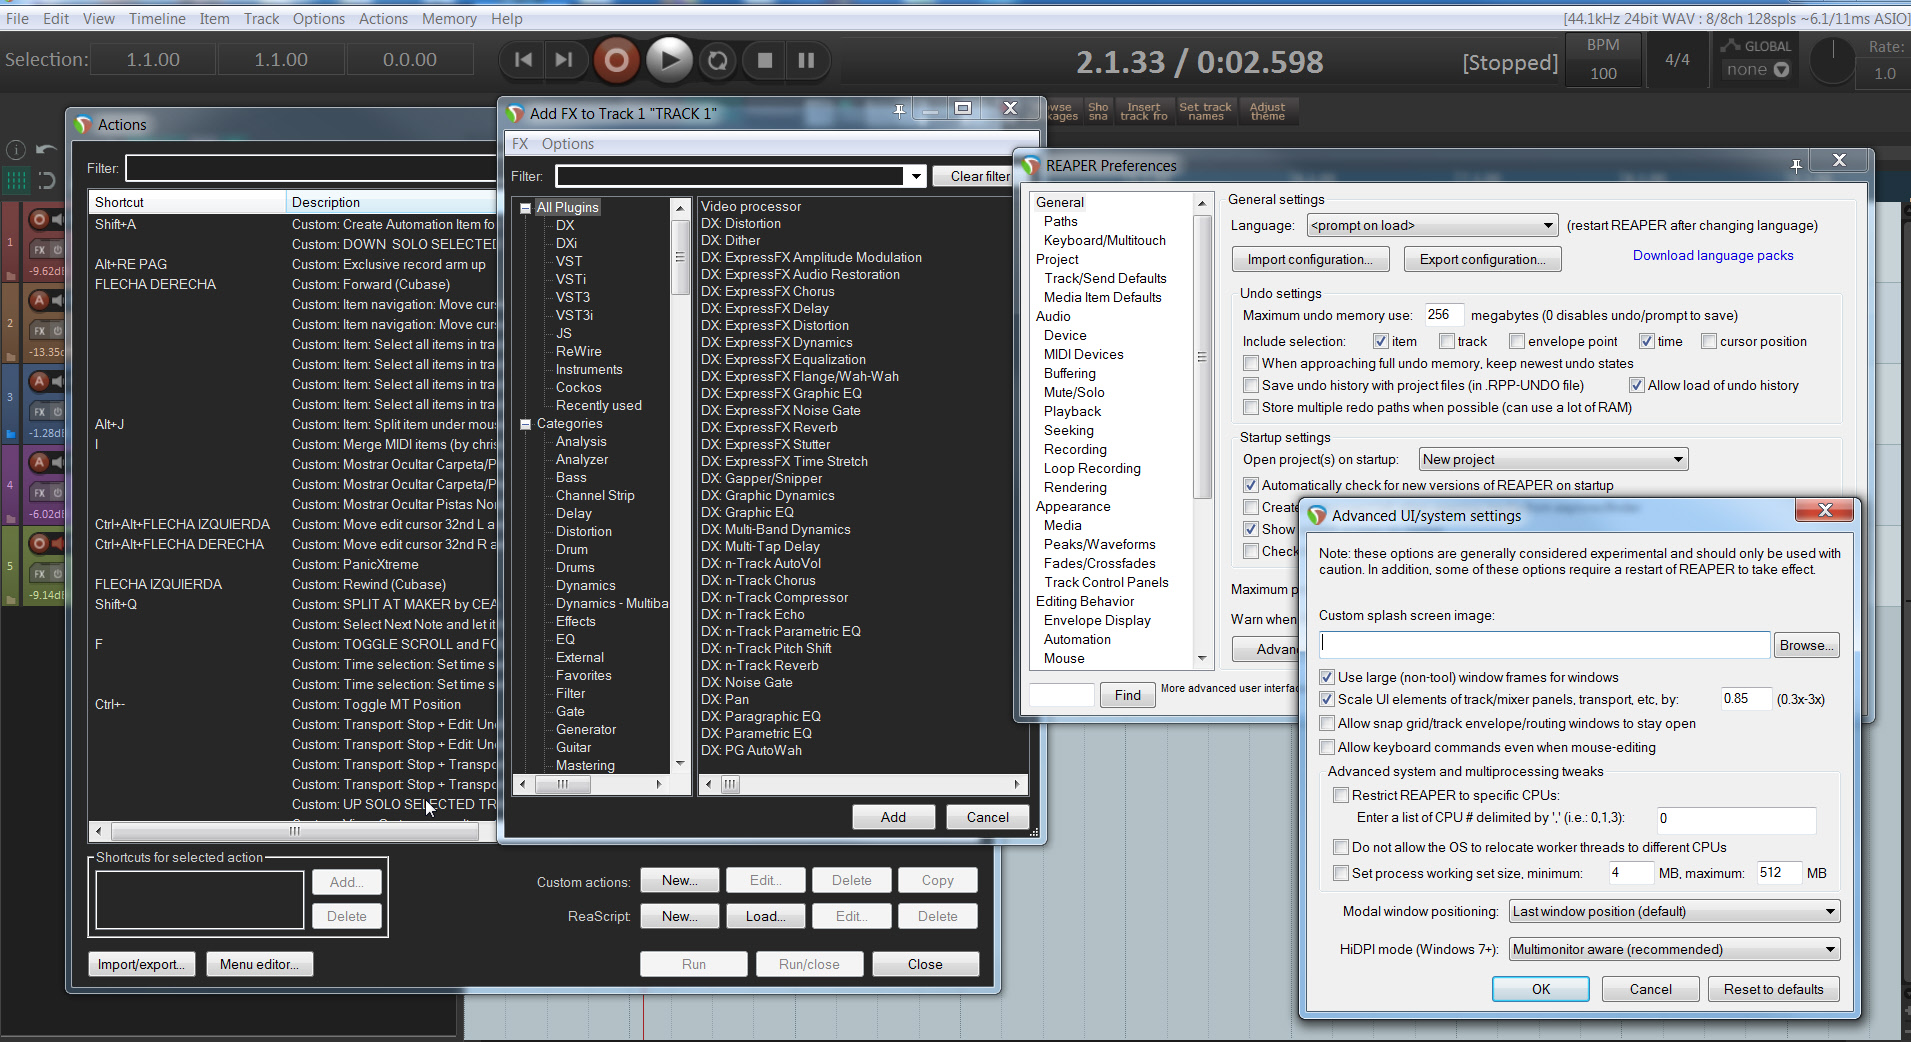This screenshot has height=1042, width=1911.
Task: Uncheck 'Allow load of undo history'
Action: pos(1637,385)
